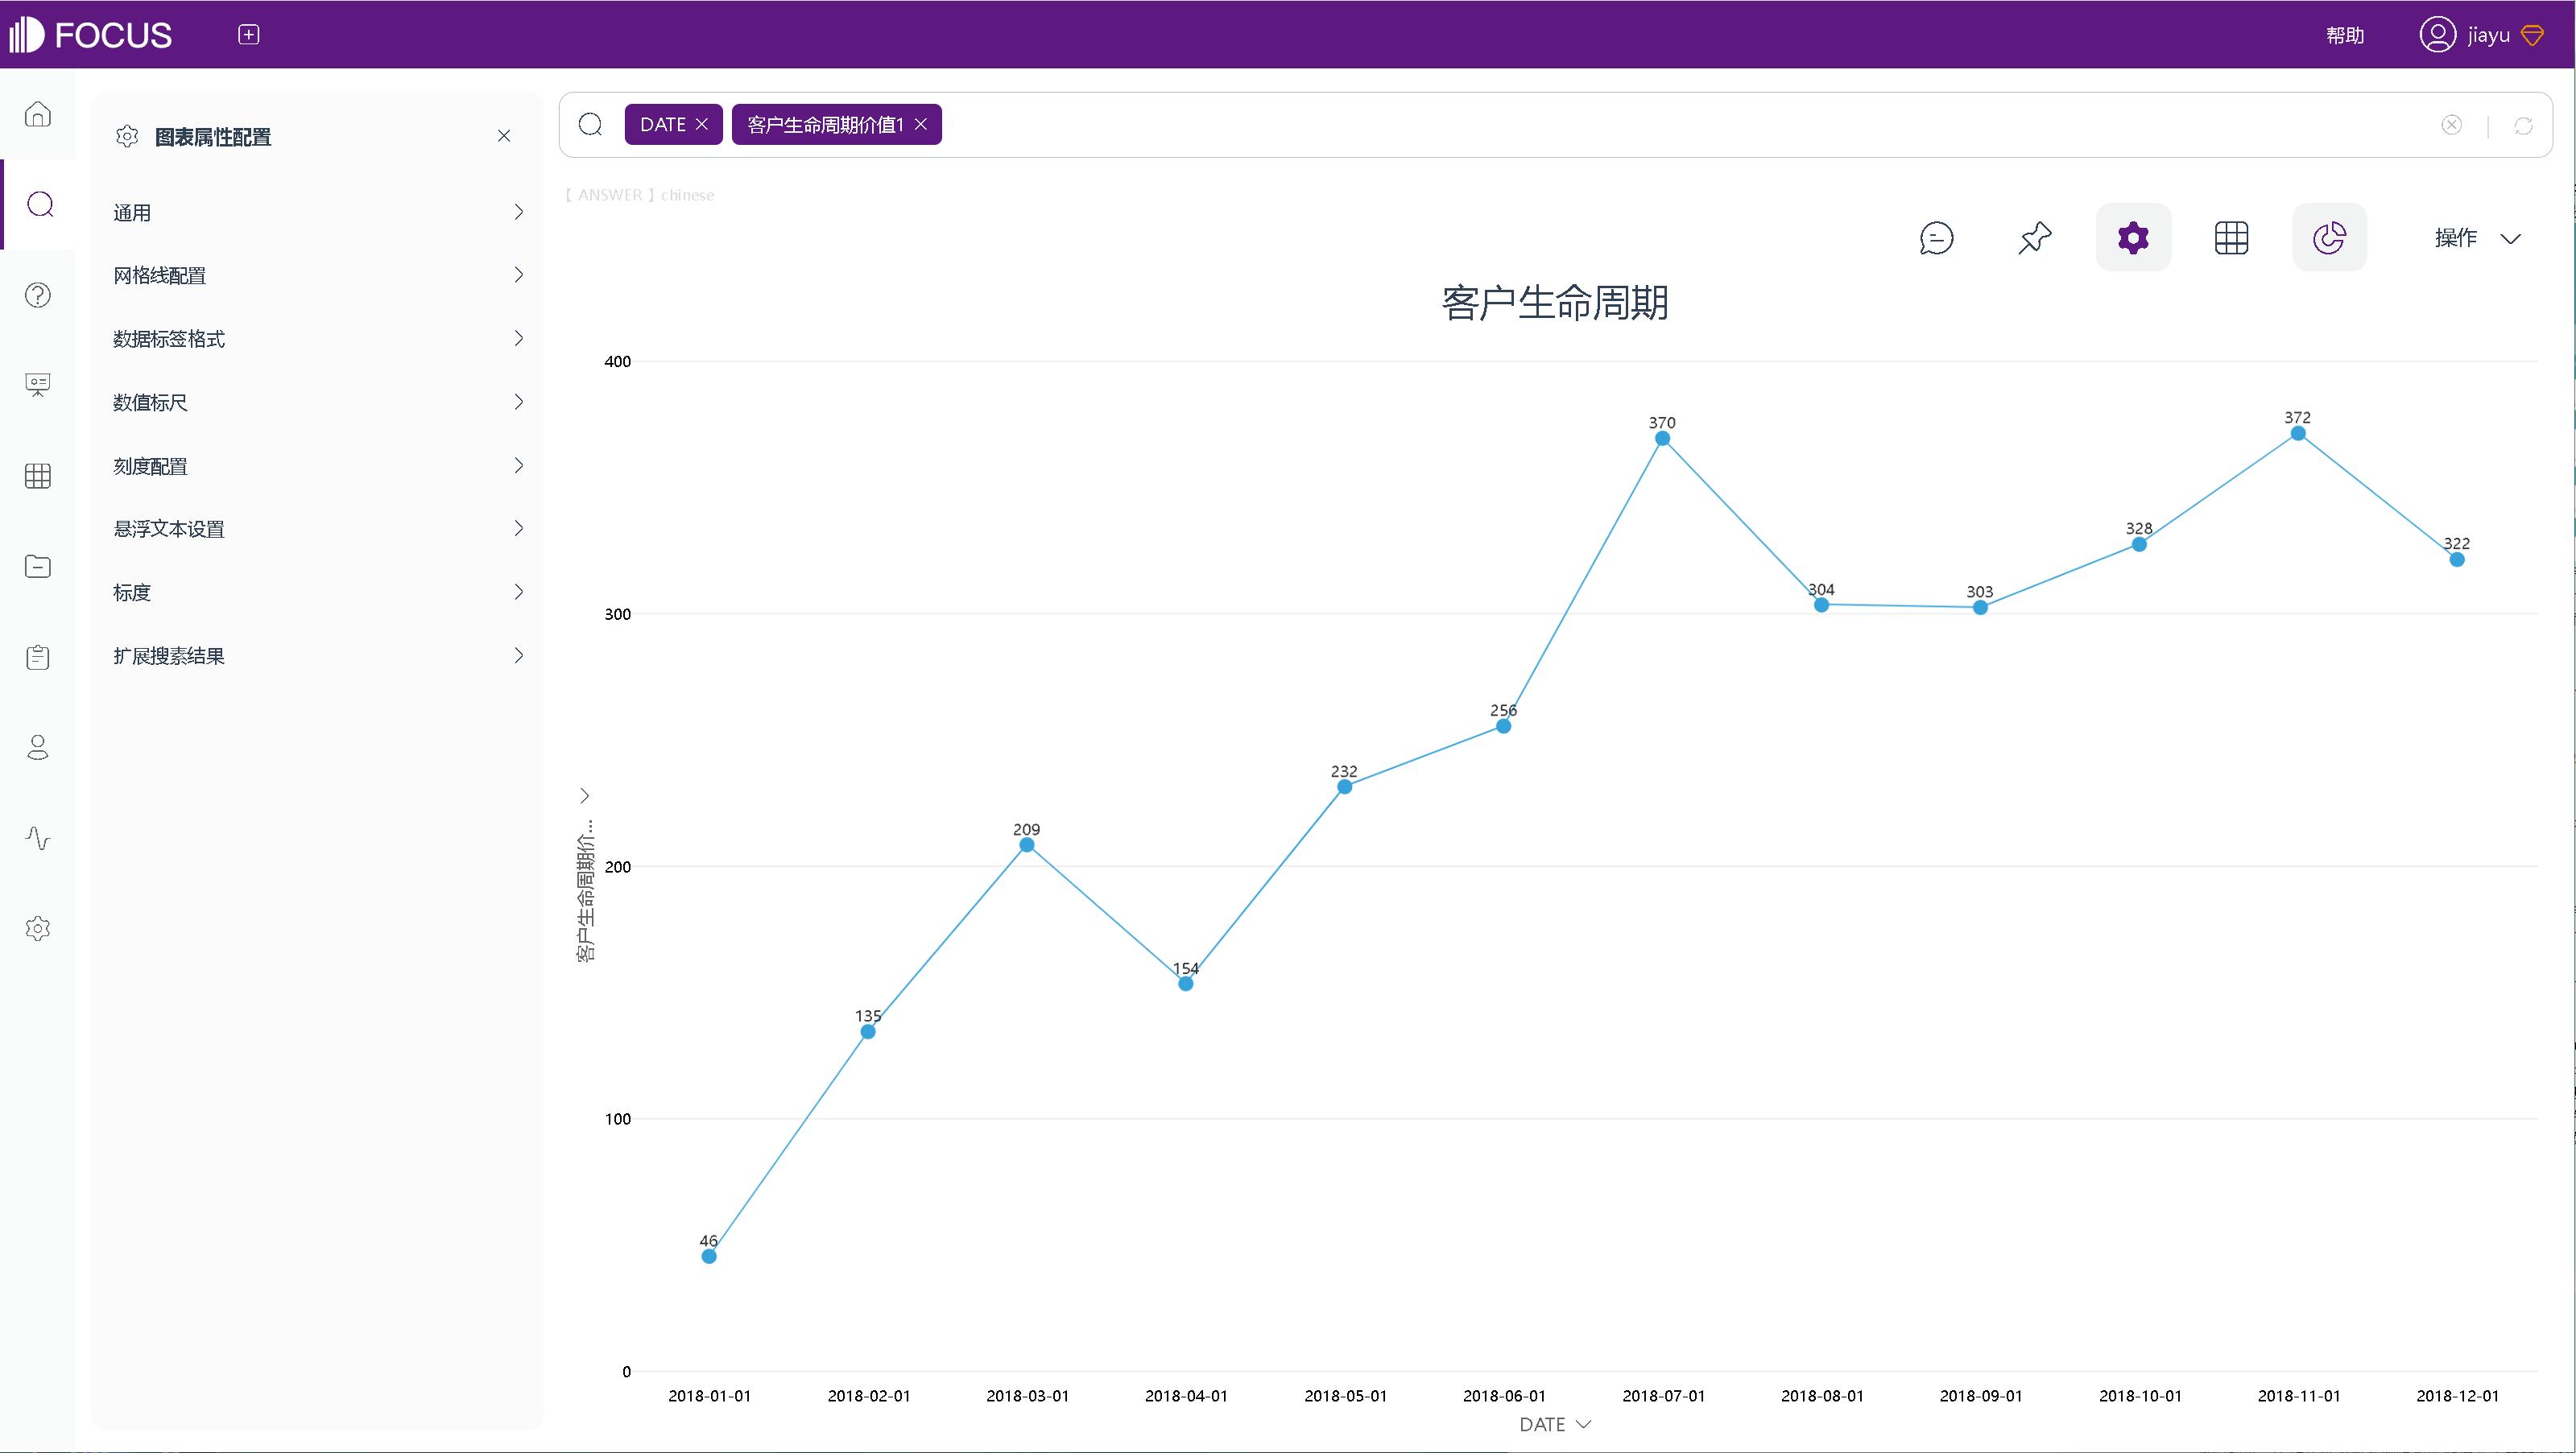Open the user profile icon in sidebar
Viewport: 2576px width, 1453px height.
[37, 747]
